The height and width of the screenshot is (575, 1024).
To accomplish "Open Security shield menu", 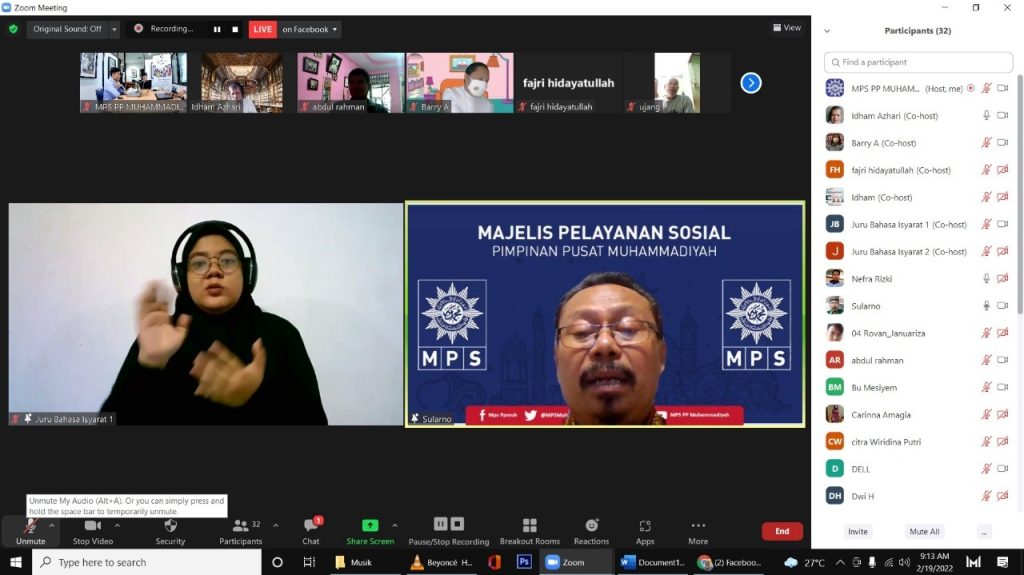I will [170, 531].
